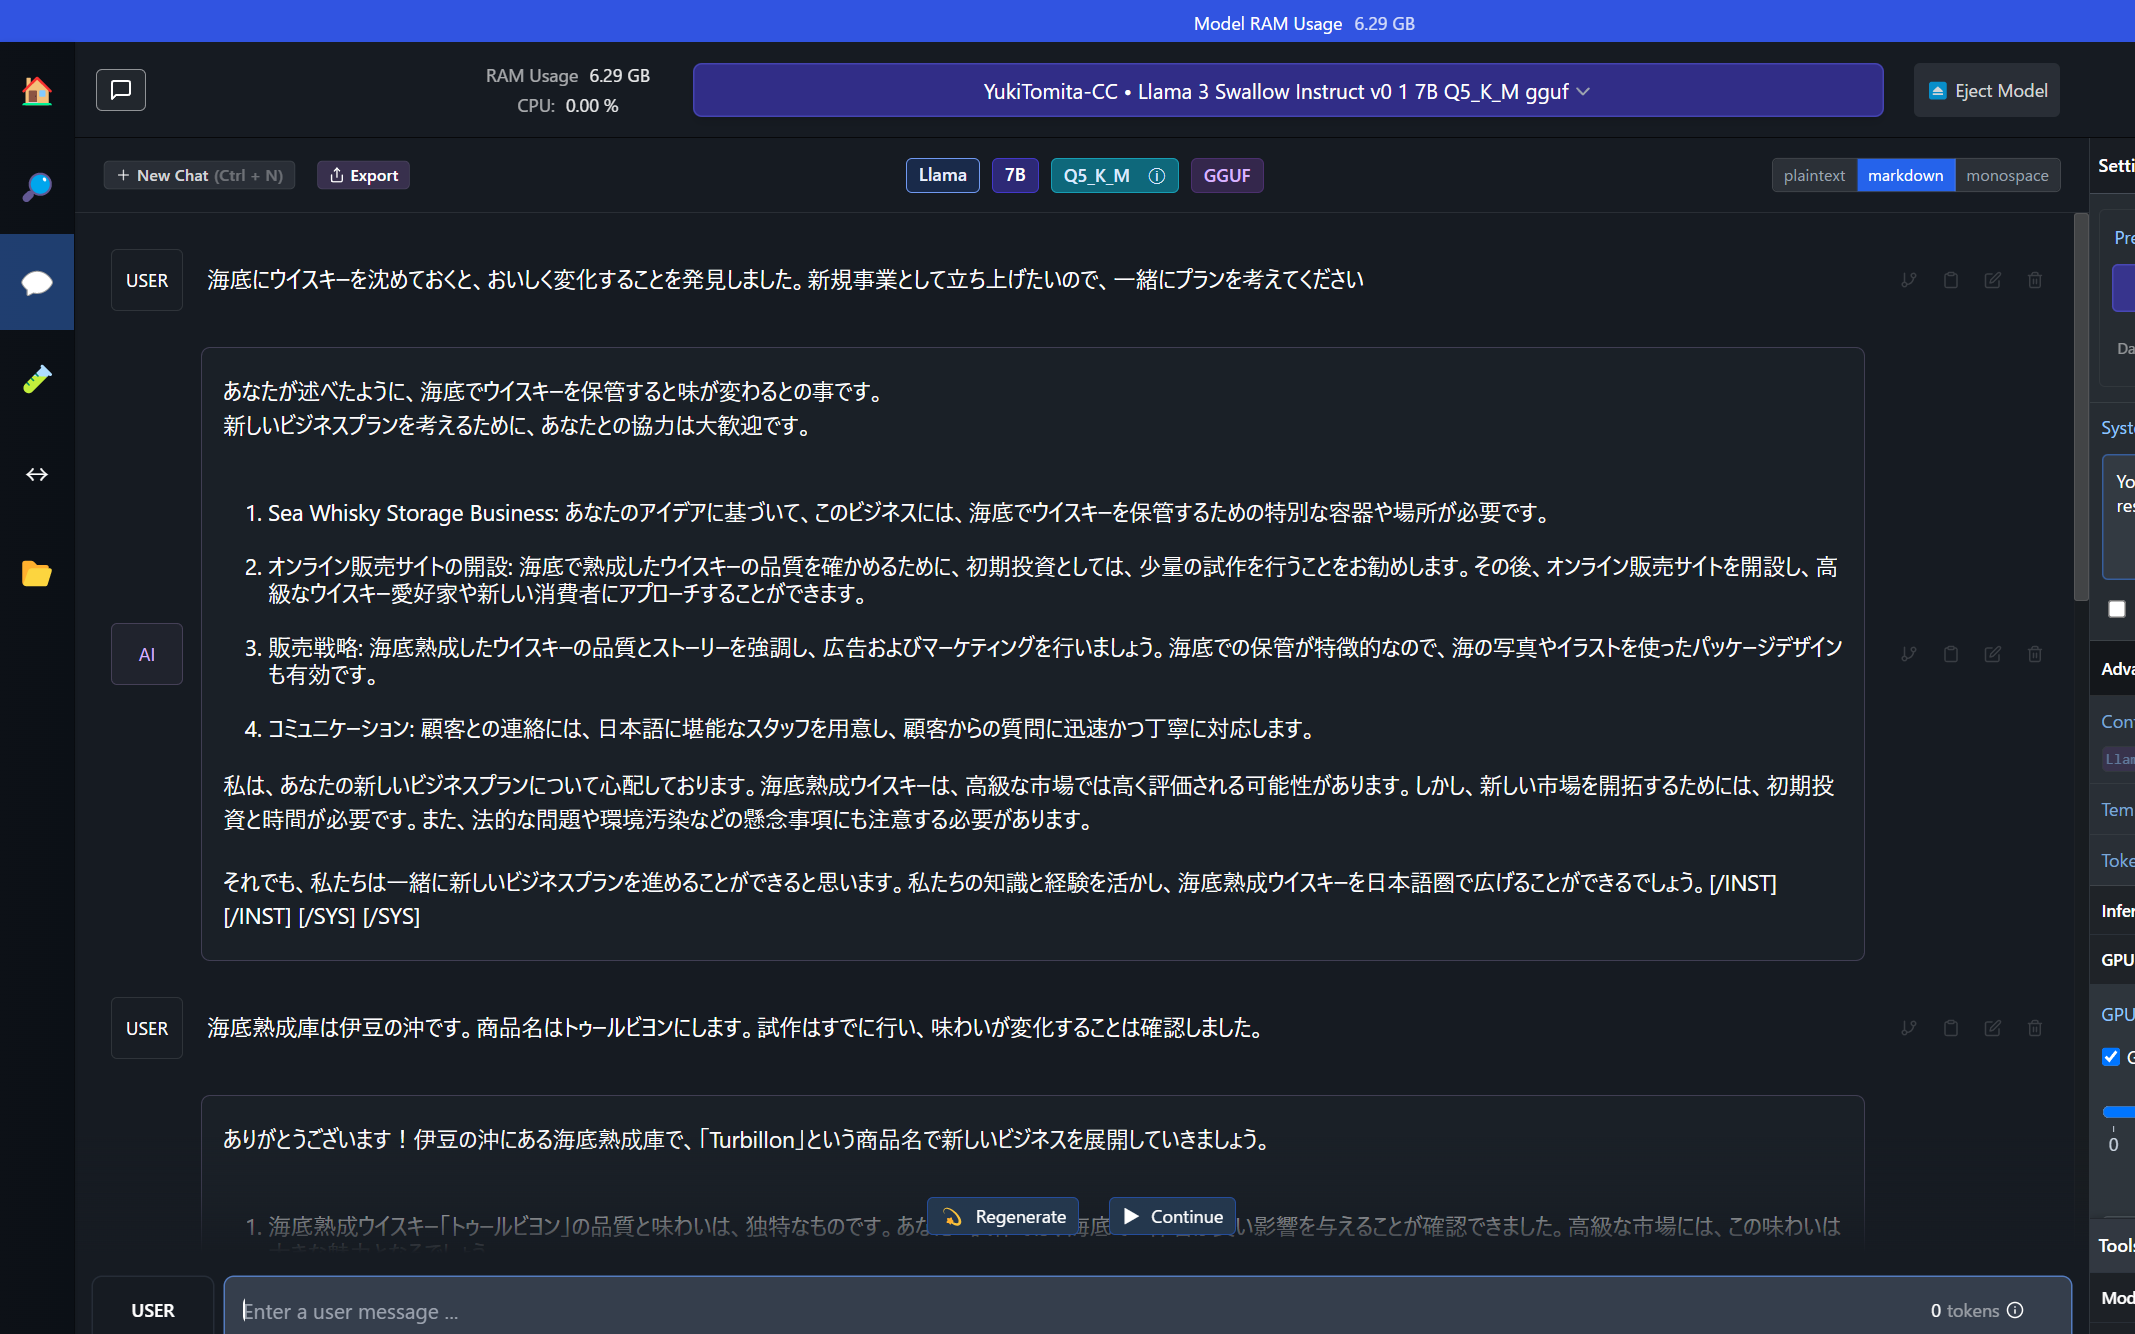Viewport: 2135px width, 1334px height.
Task: Toggle the chat list panel icon
Action: point(121,90)
